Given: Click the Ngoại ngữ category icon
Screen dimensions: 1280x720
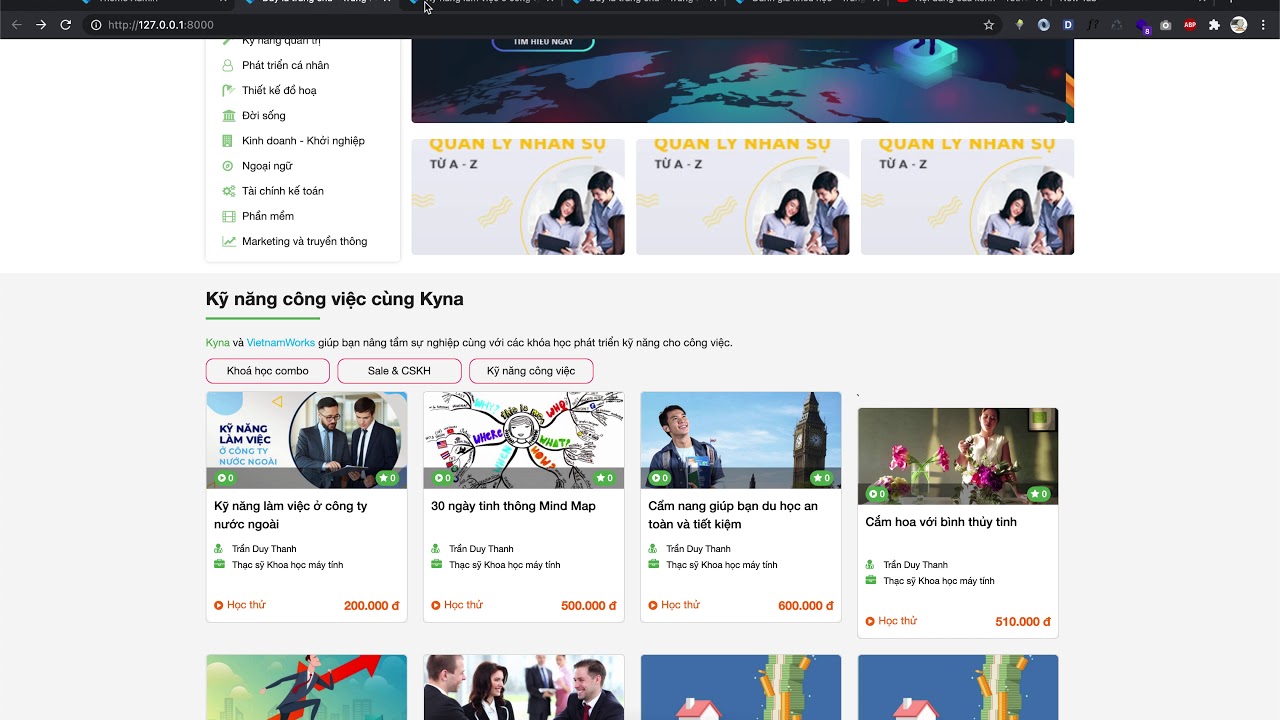Looking at the screenshot, I should point(228,166).
